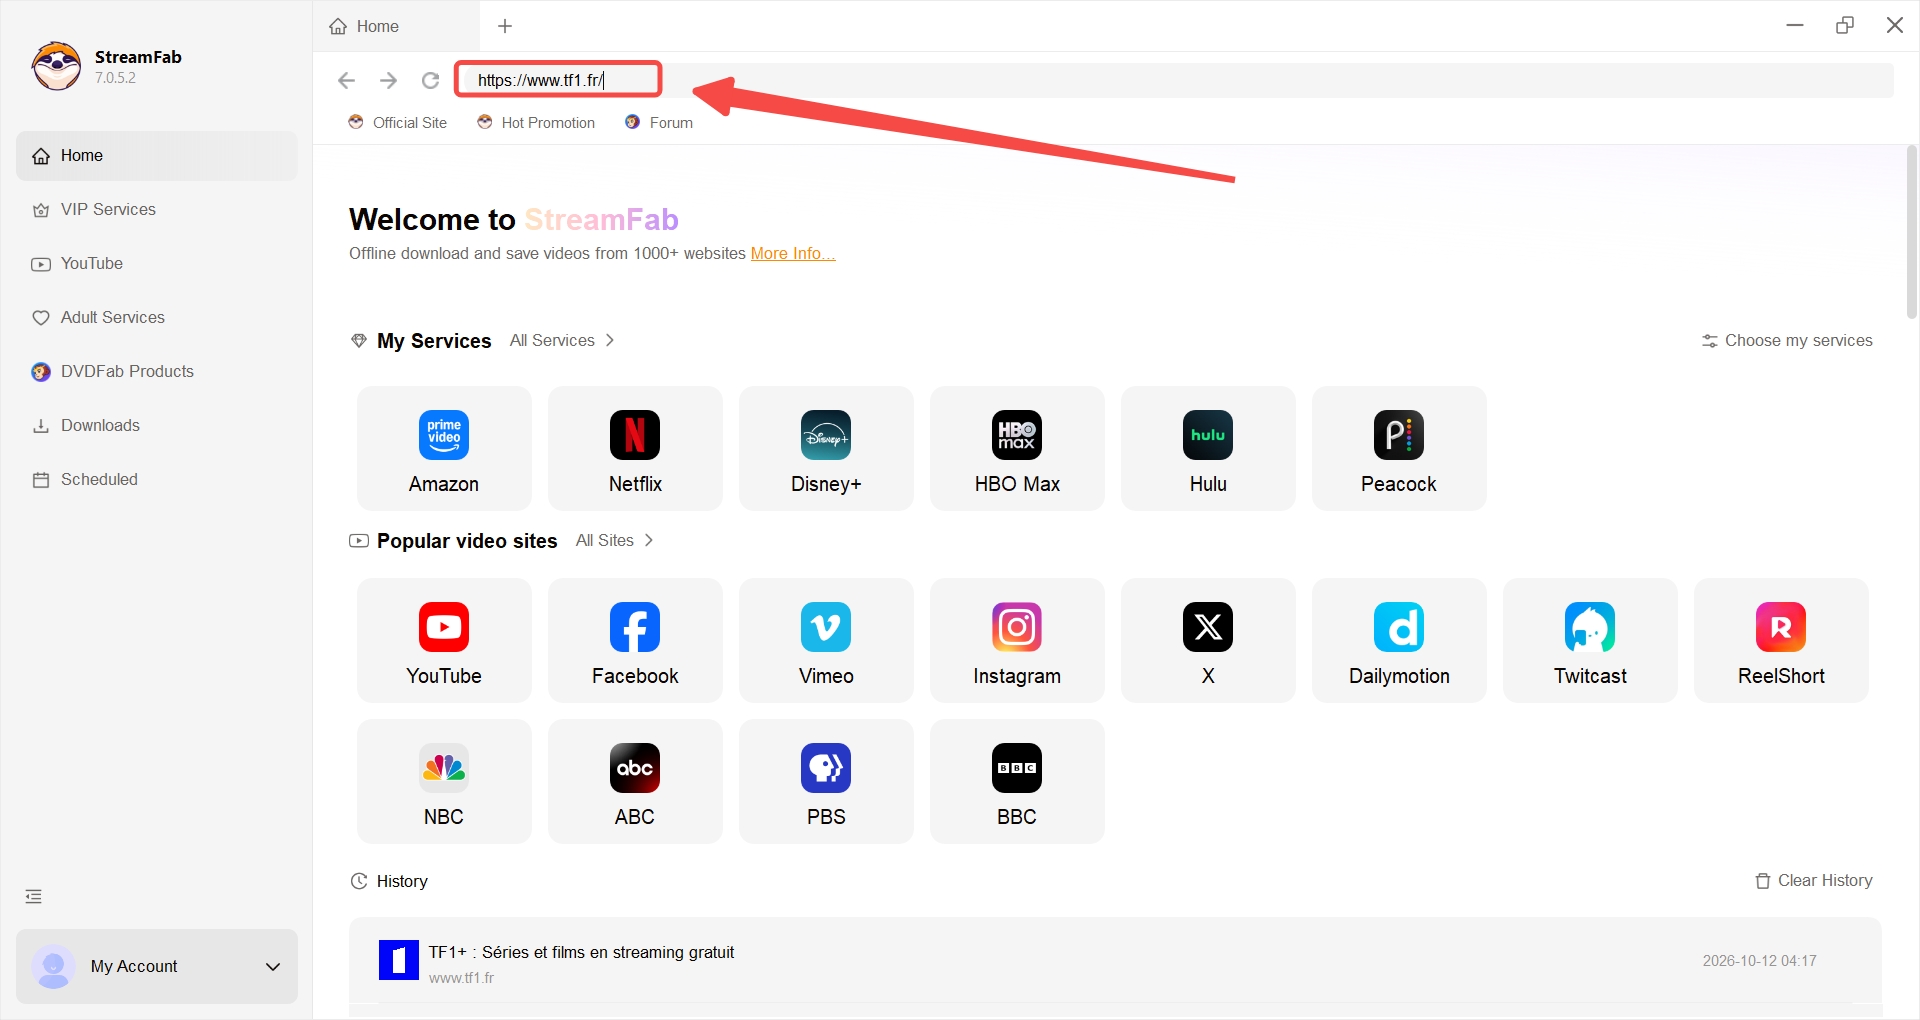This screenshot has height=1020, width=1920.
Task: Open the Dailymotion site tile
Action: [x=1399, y=640]
